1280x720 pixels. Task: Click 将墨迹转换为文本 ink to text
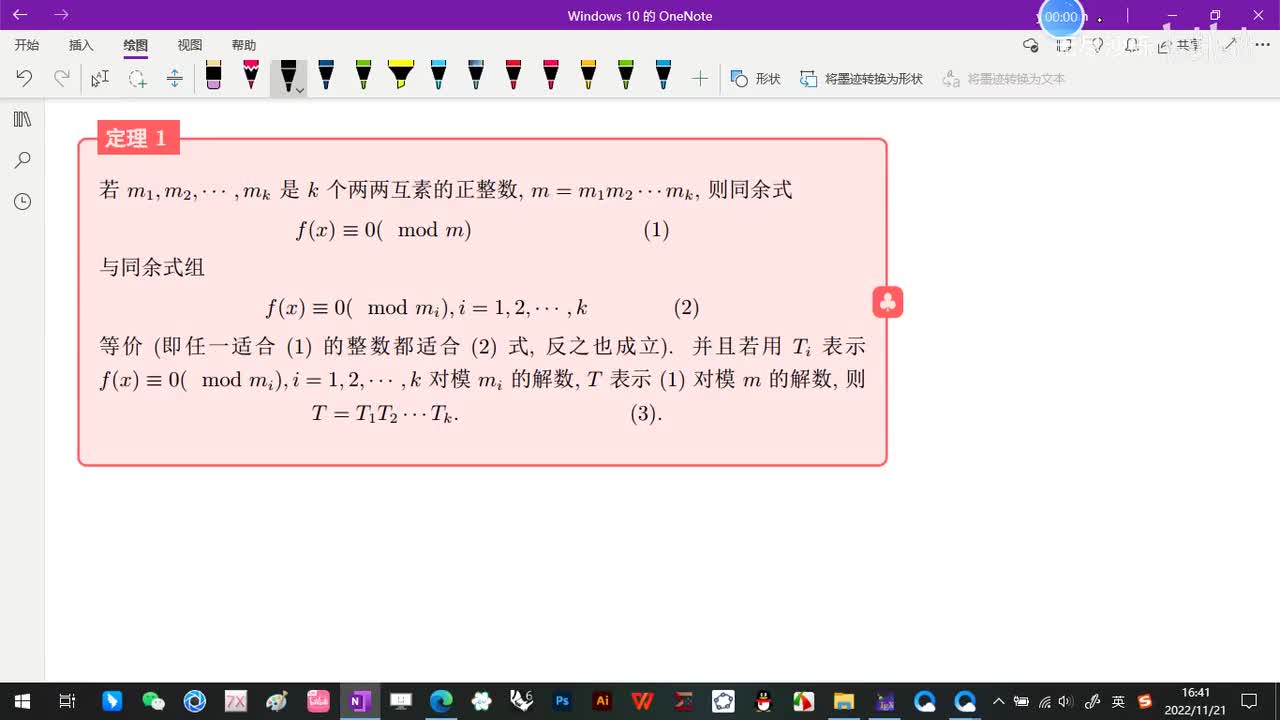coord(1004,78)
